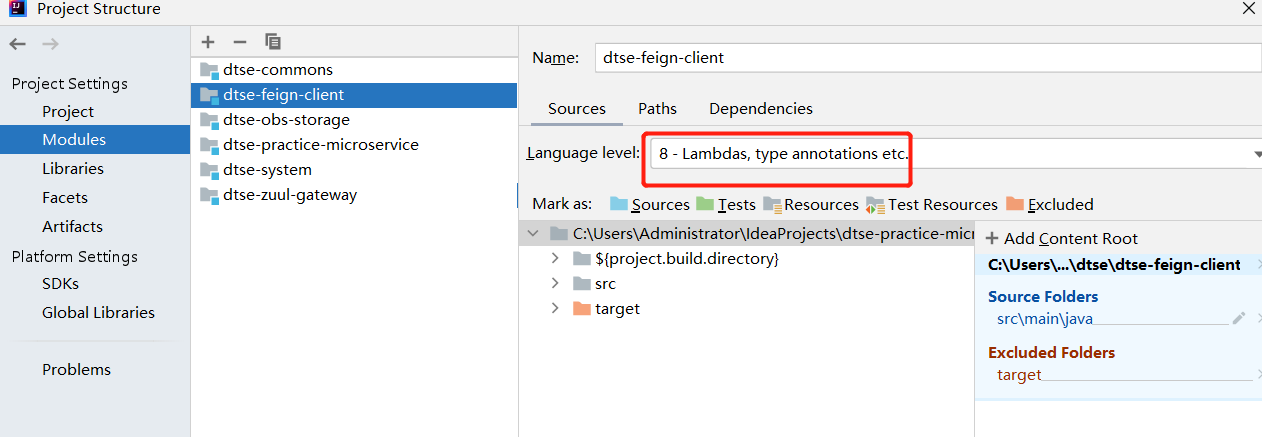1262x437 pixels.
Task: Mark as Sources folder icon
Action: 619,204
